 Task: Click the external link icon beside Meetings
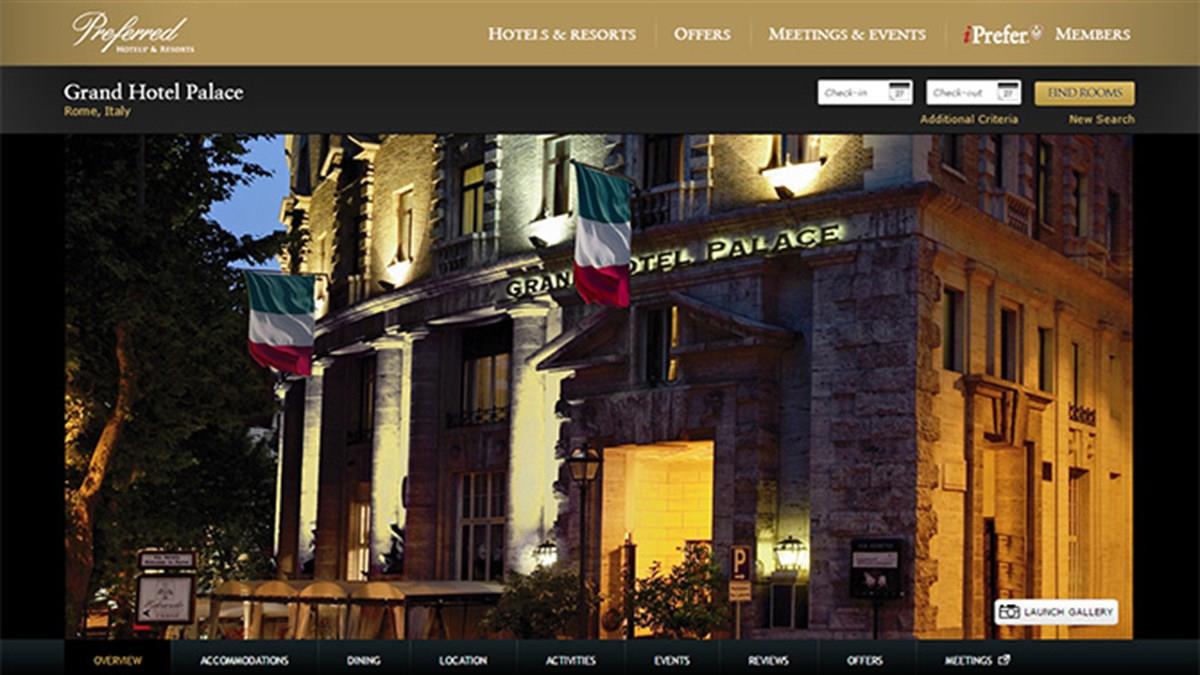(1004, 661)
